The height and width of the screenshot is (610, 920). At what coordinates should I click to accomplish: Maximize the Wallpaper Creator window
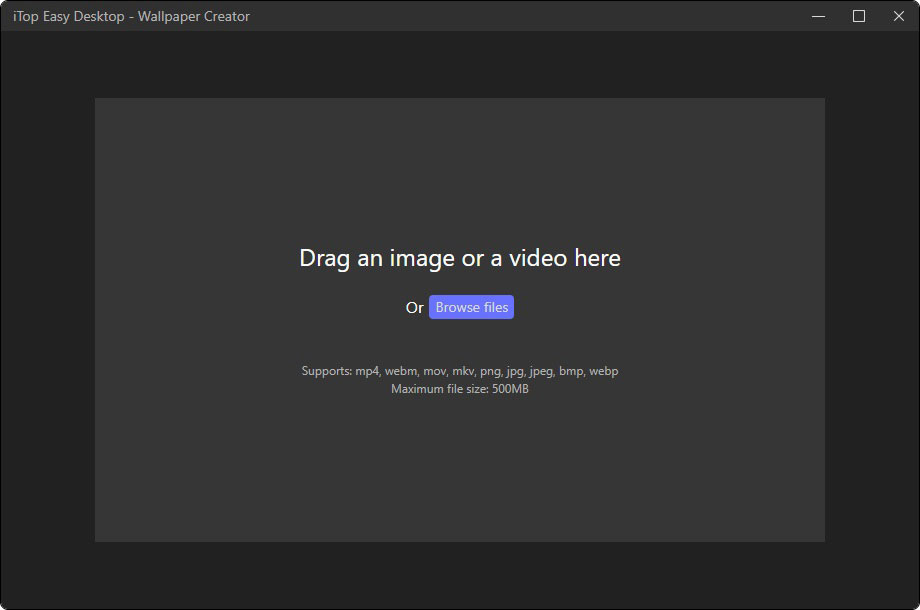tap(858, 16)
